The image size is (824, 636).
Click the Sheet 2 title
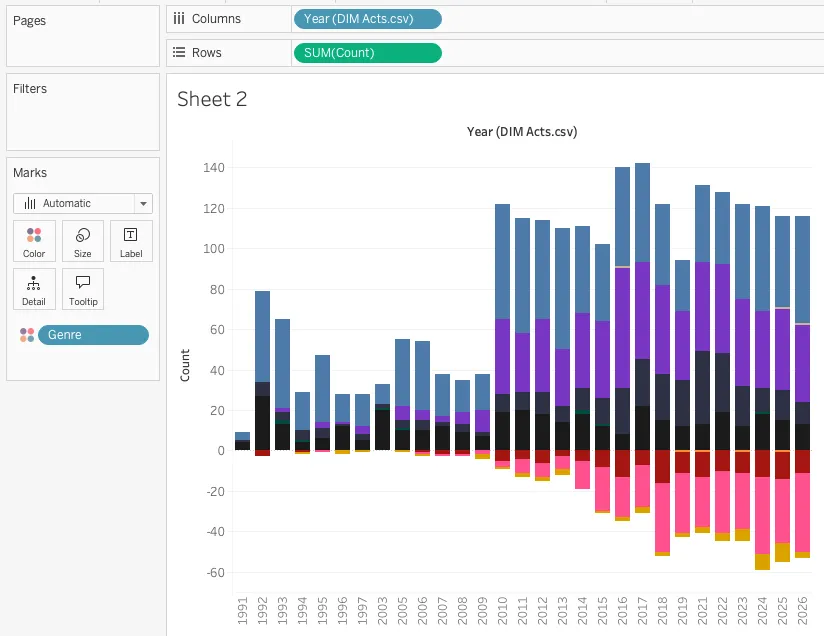212,99
